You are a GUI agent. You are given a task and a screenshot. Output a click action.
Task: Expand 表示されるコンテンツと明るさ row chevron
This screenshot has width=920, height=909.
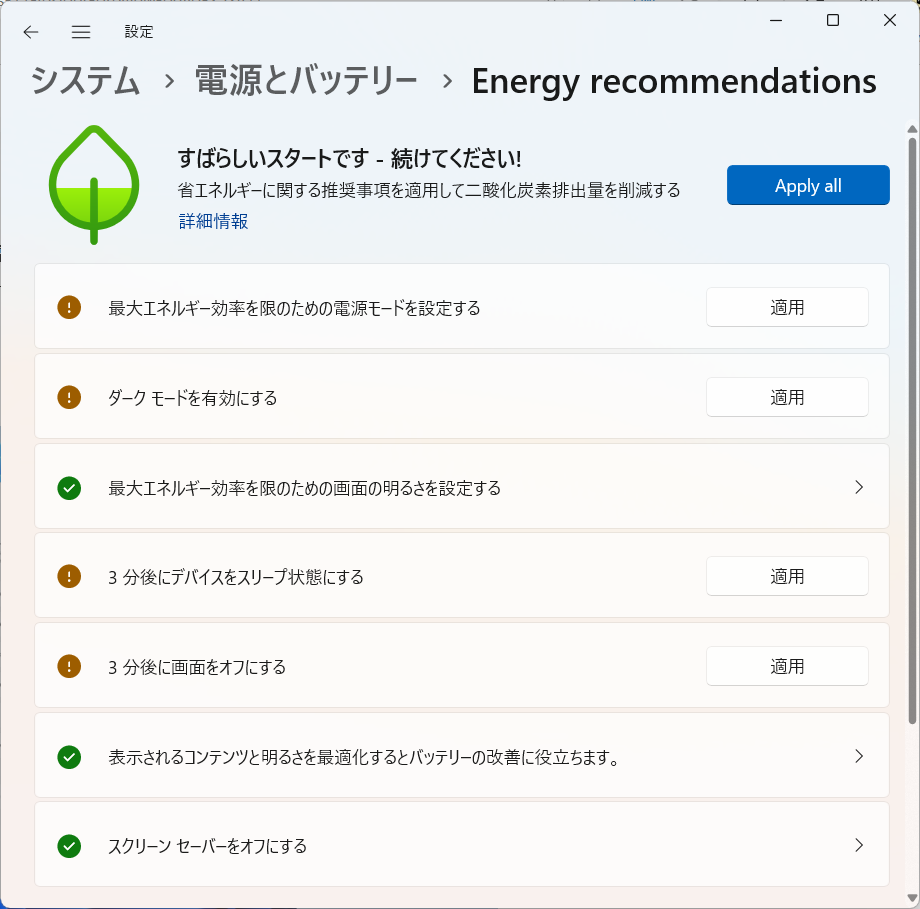pos(859,756)
